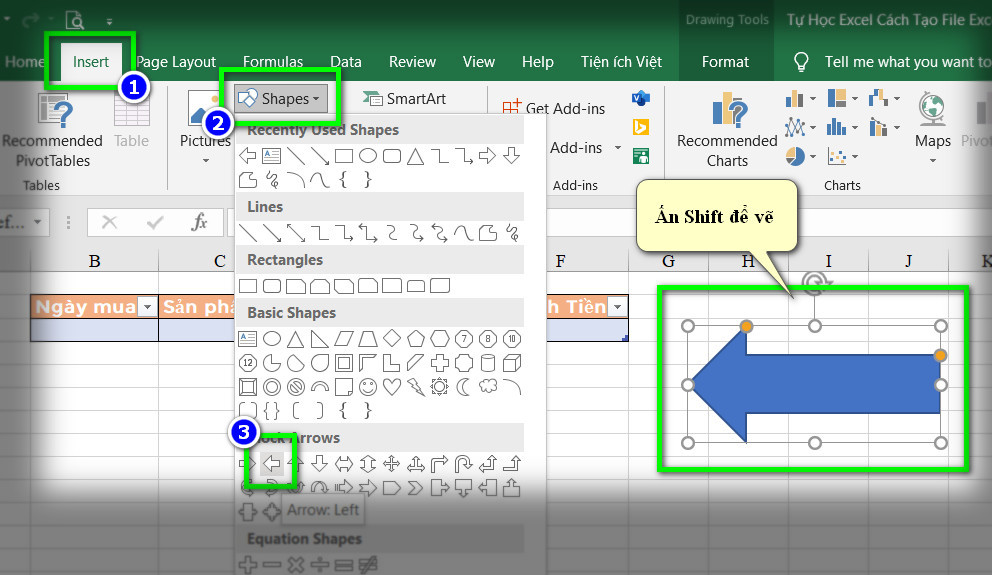Open the Data tab
This screenshot has width=992, height=575.
click(346, 62)
